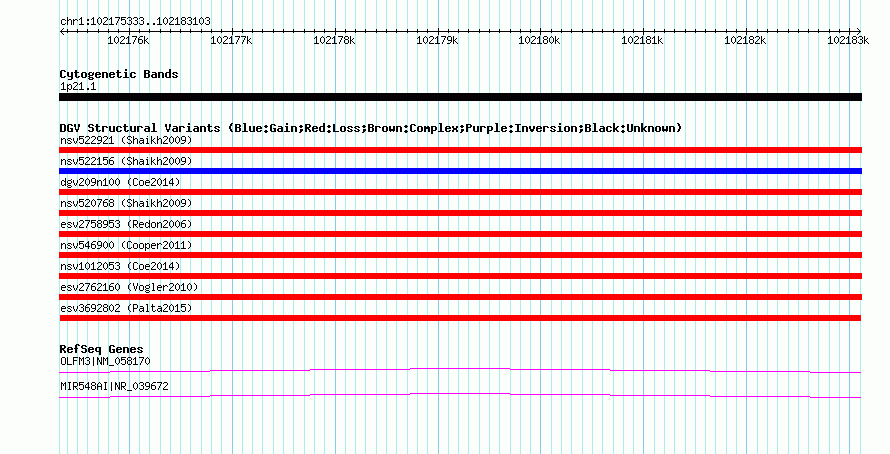Click the 102177k ruler tick label

pyautogui.click(x=231, y=40)
